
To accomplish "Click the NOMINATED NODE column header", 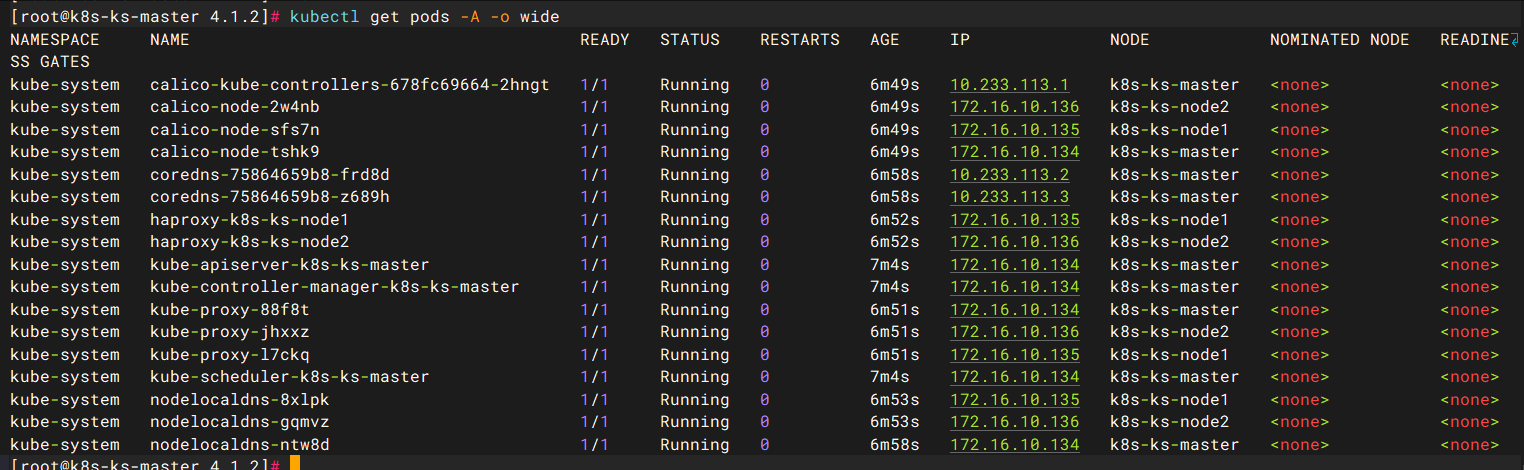I will 1340,40.
